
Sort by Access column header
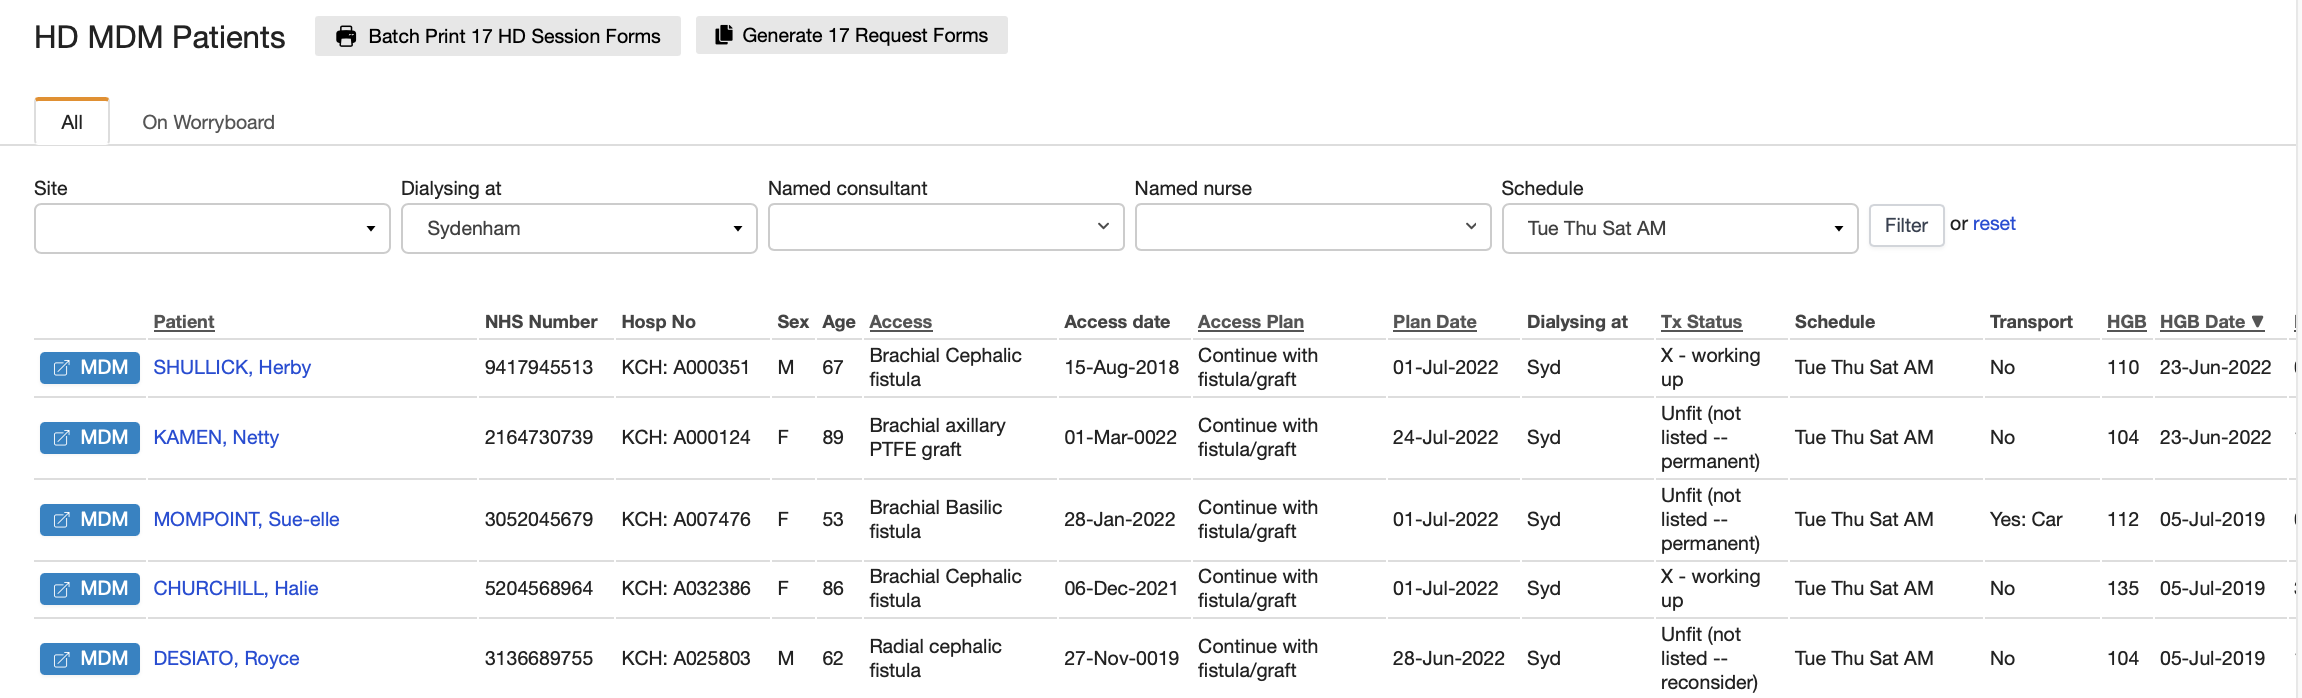pyautogui.click(x=901, y=322)
